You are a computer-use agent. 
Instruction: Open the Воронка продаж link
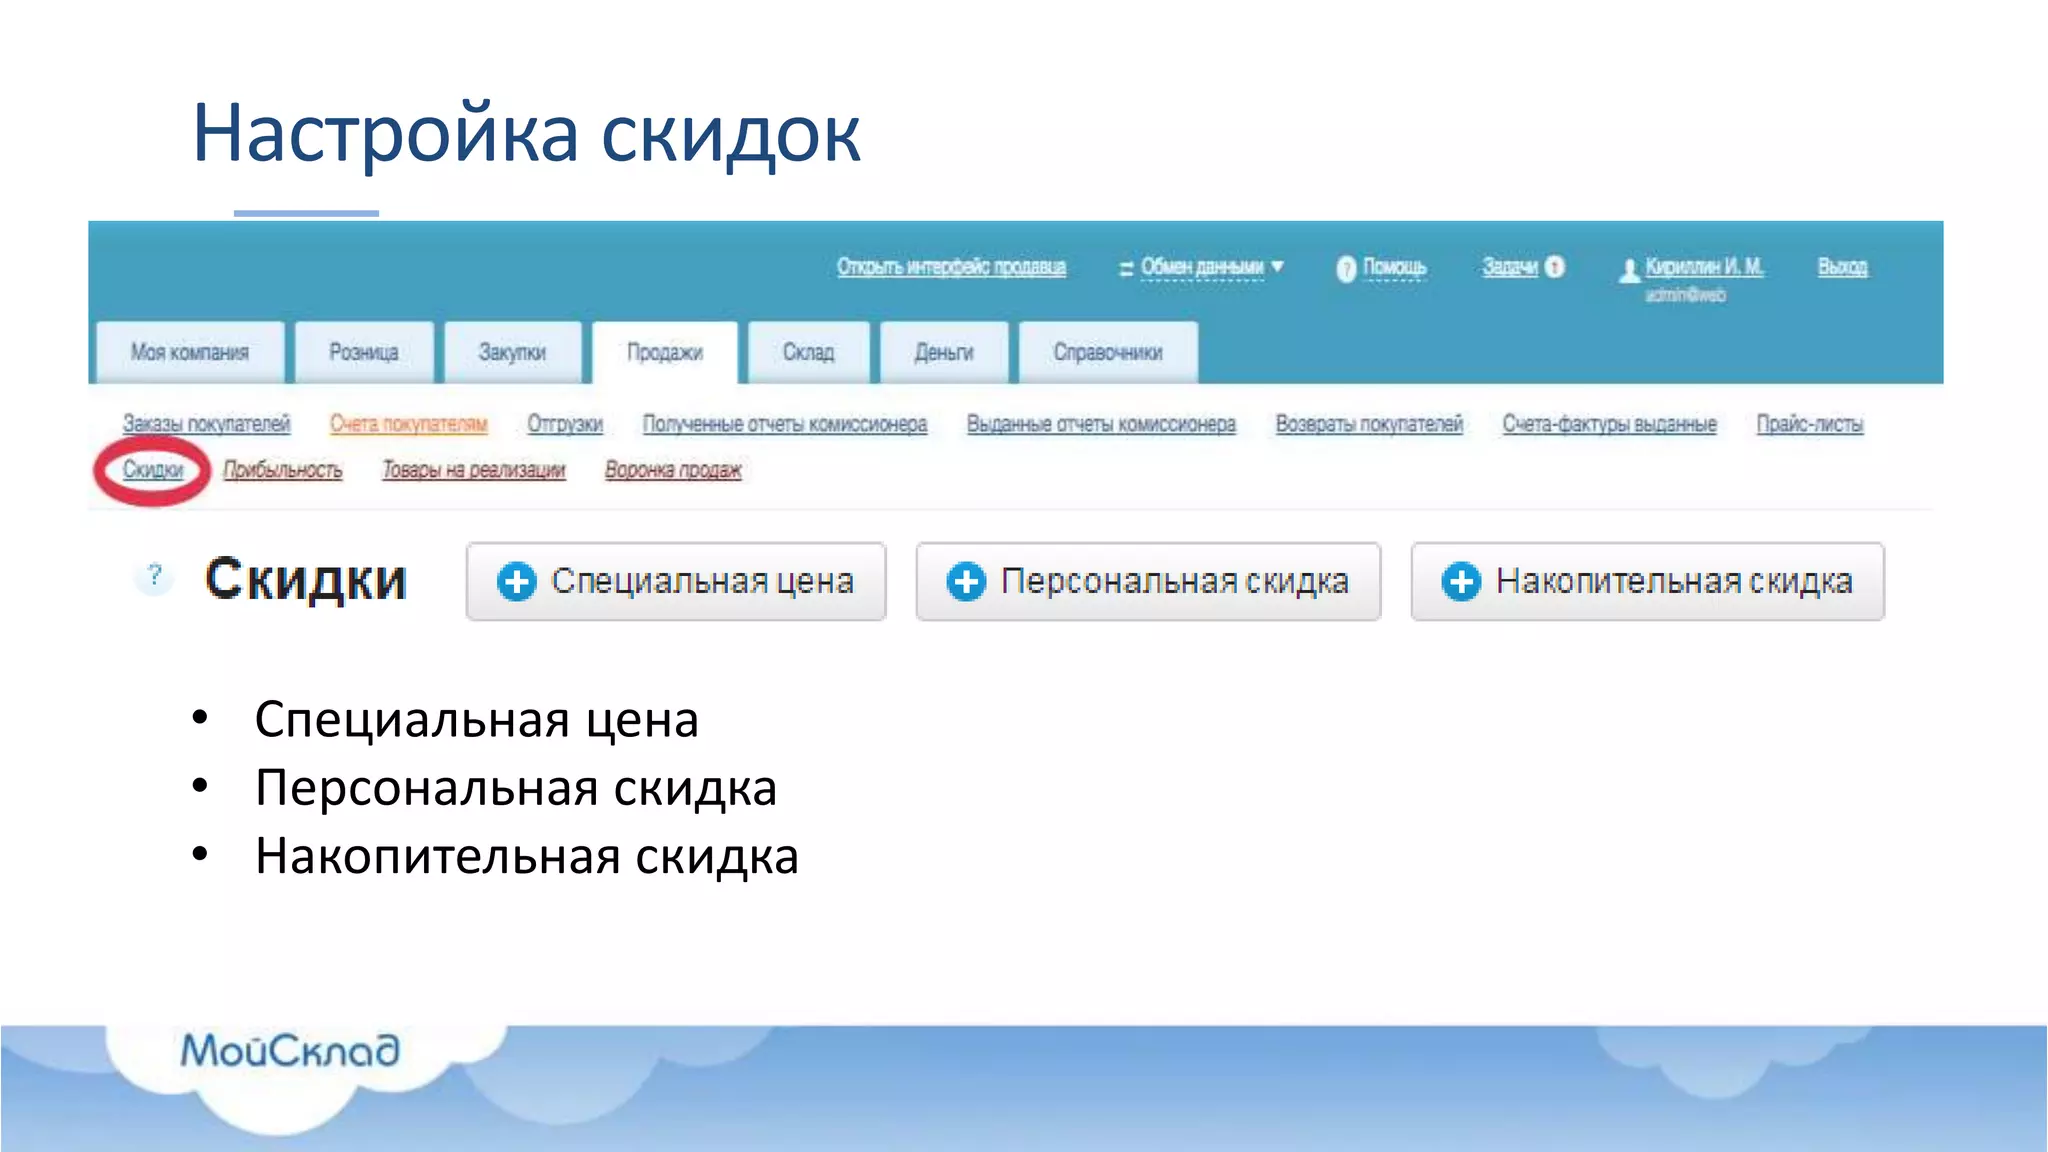[673, 470]
